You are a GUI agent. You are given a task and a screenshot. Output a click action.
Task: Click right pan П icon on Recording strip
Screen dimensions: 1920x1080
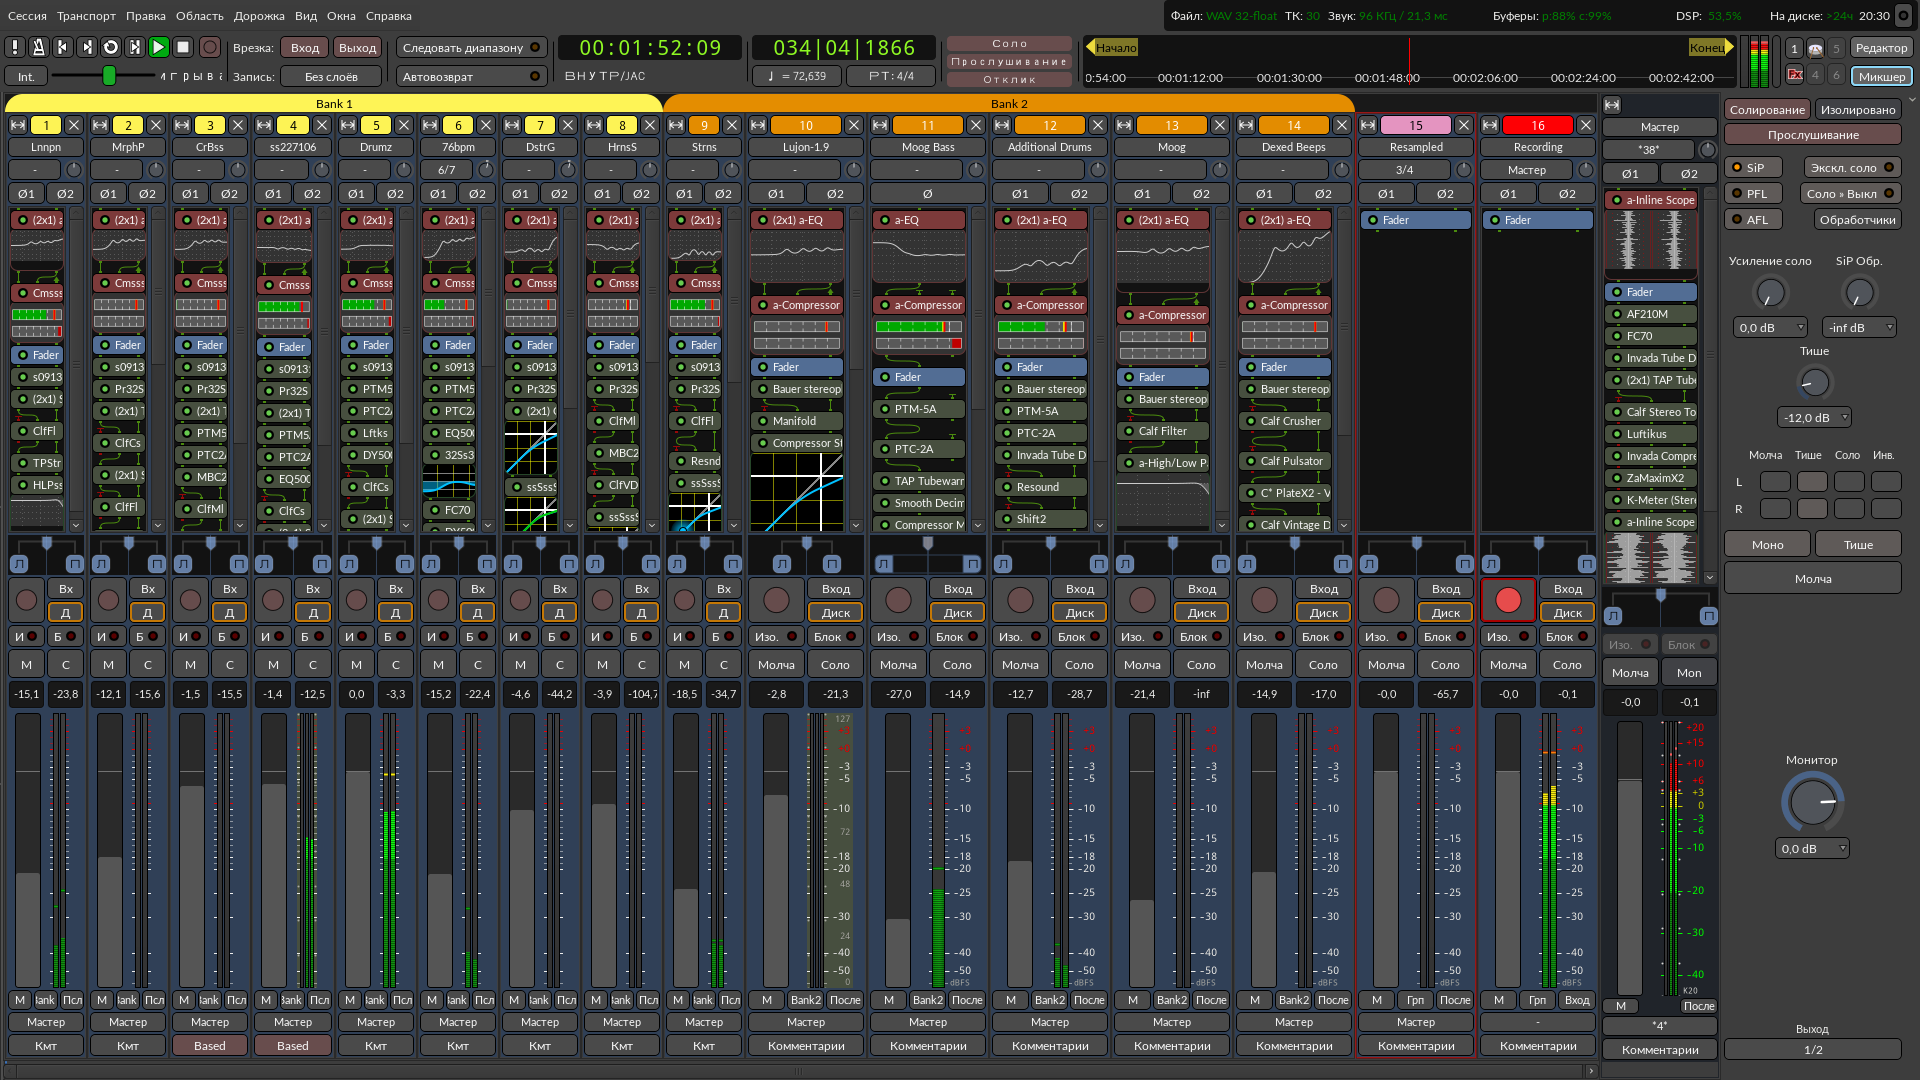(1586, 564)
